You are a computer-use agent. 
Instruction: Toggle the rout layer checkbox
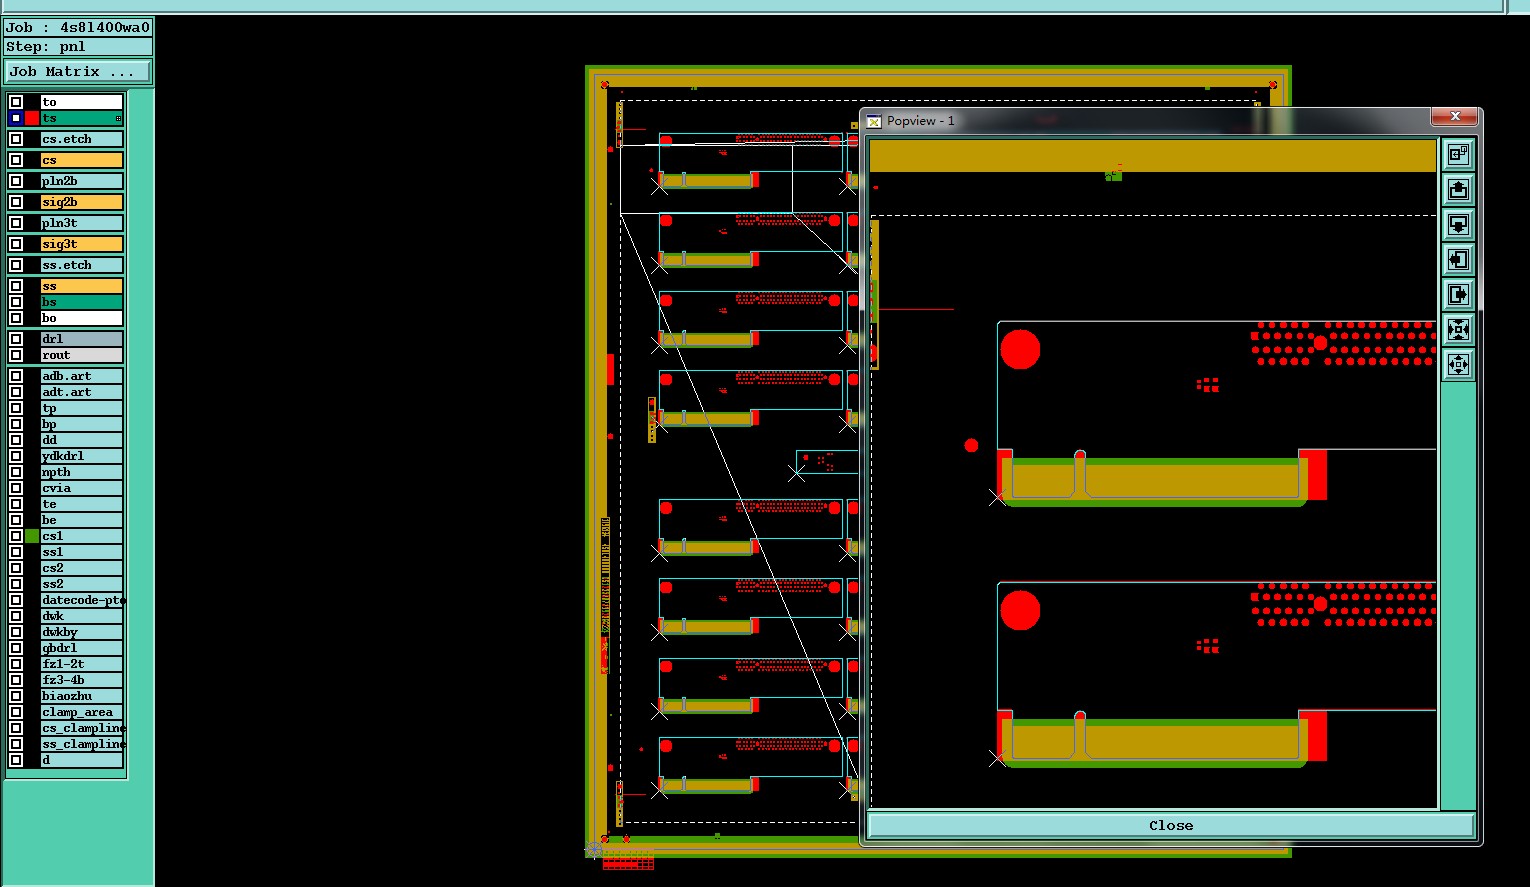pos(16,355)
